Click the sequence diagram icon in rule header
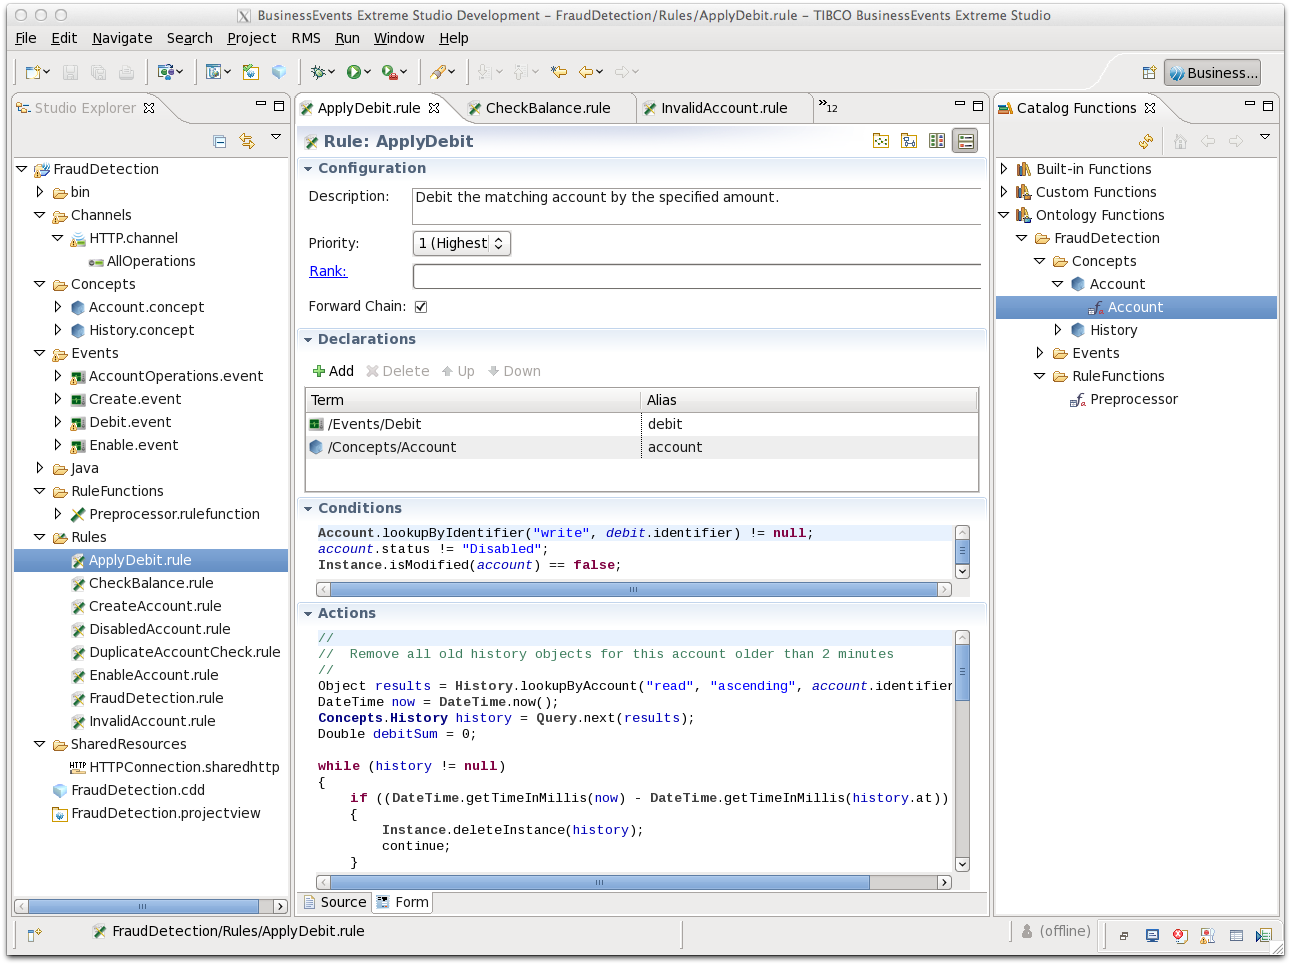The width and height of the screenshot is (1291, 965). coord(909,141)
